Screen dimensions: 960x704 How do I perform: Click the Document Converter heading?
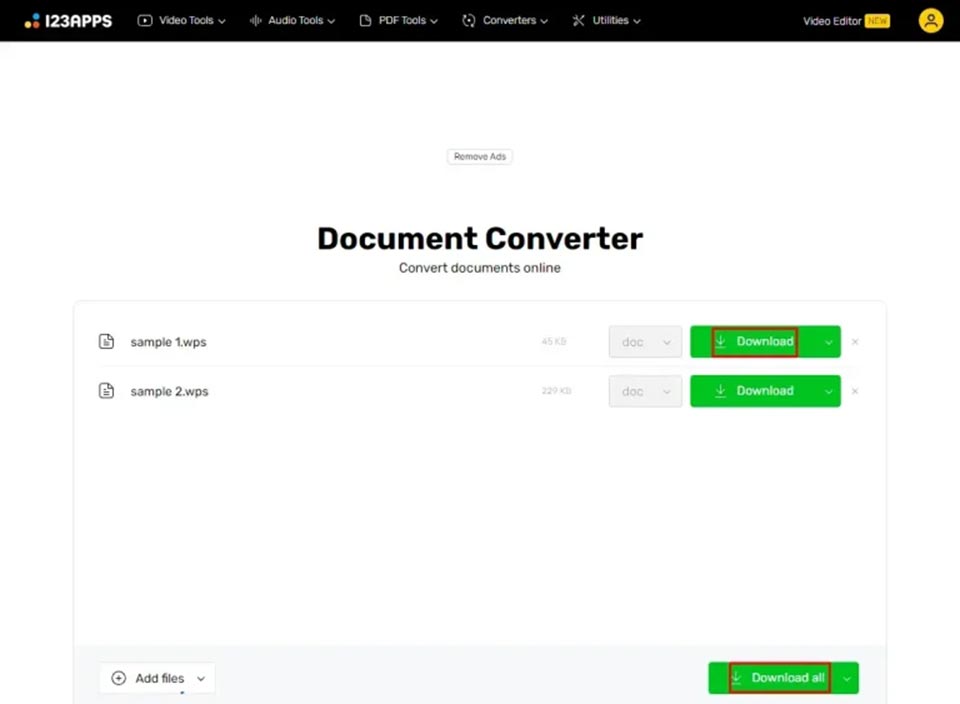pos(480,239)
